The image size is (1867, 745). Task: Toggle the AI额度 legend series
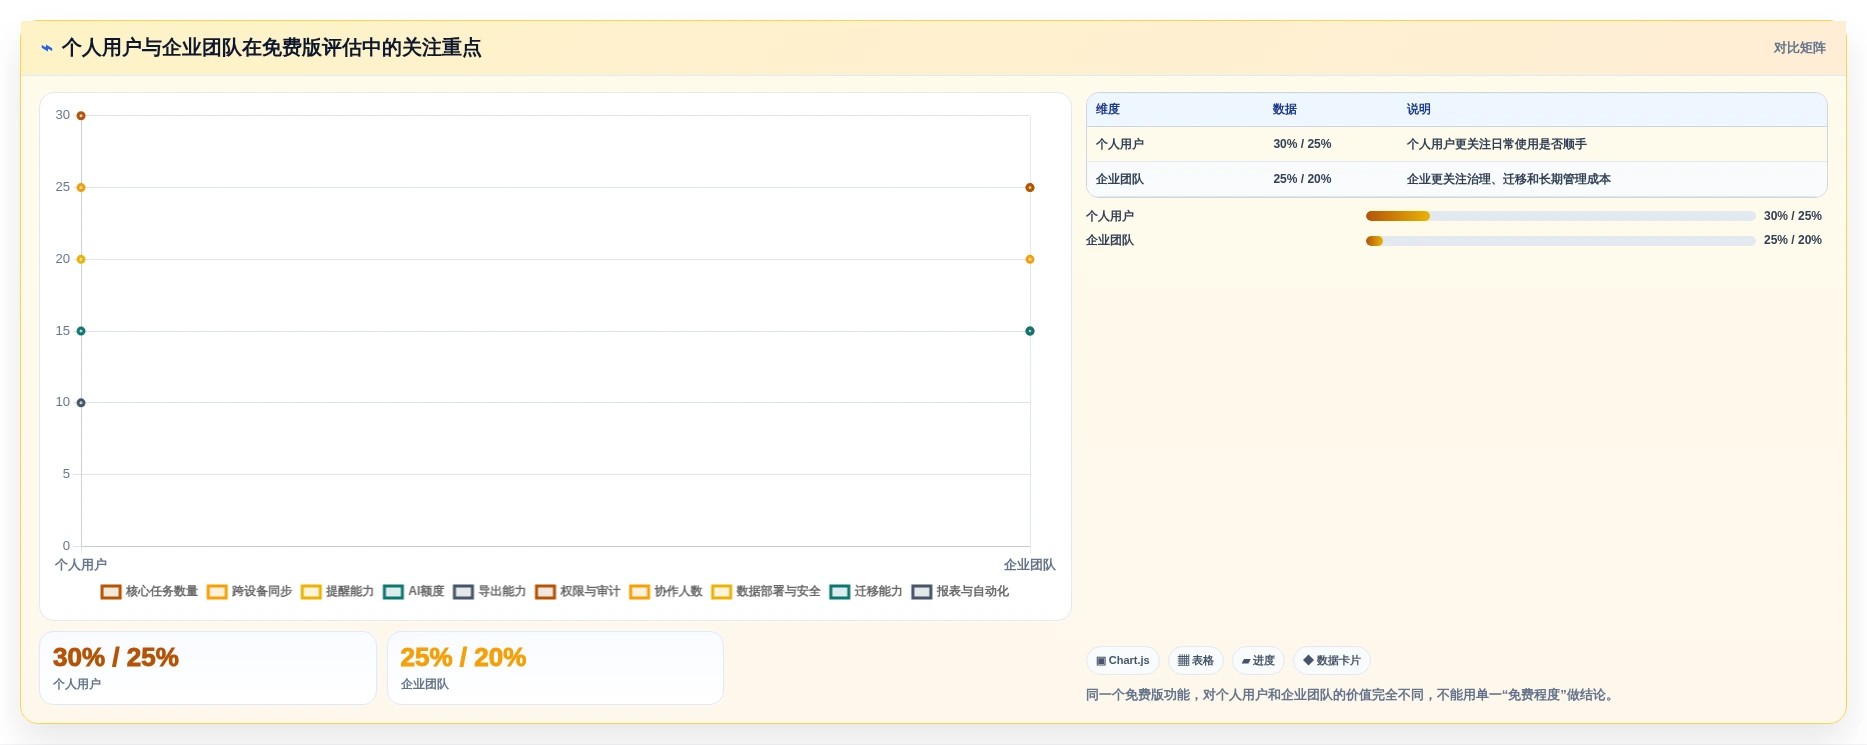point(413,592)
